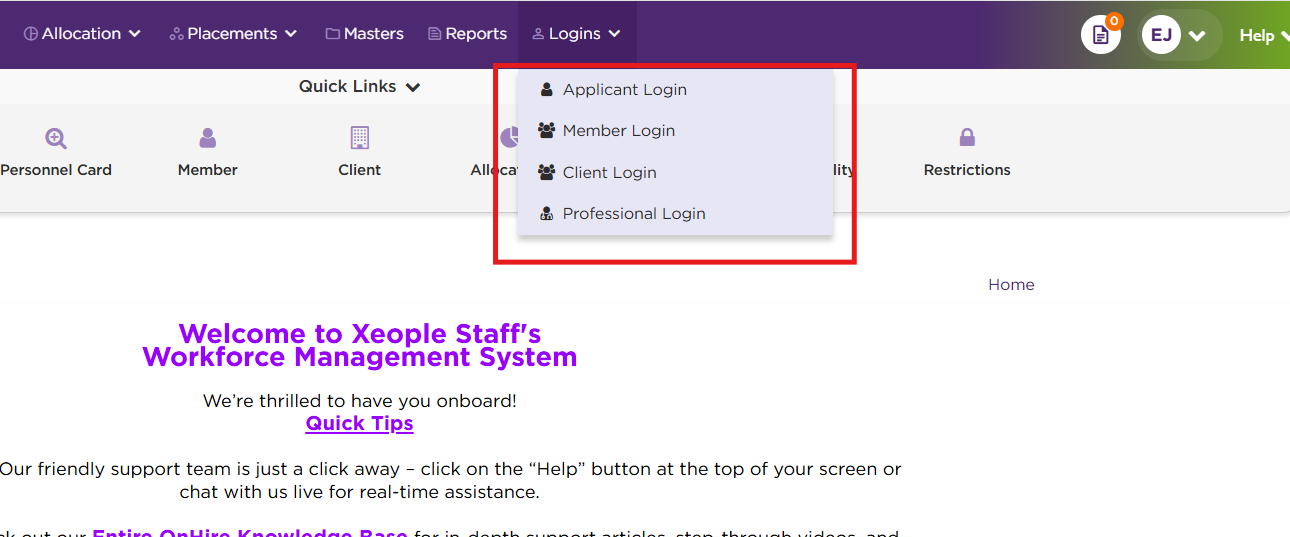Viewport: 1290px width, 537px height.
Task: Open the Member quick link label
Action: point(208,170)
